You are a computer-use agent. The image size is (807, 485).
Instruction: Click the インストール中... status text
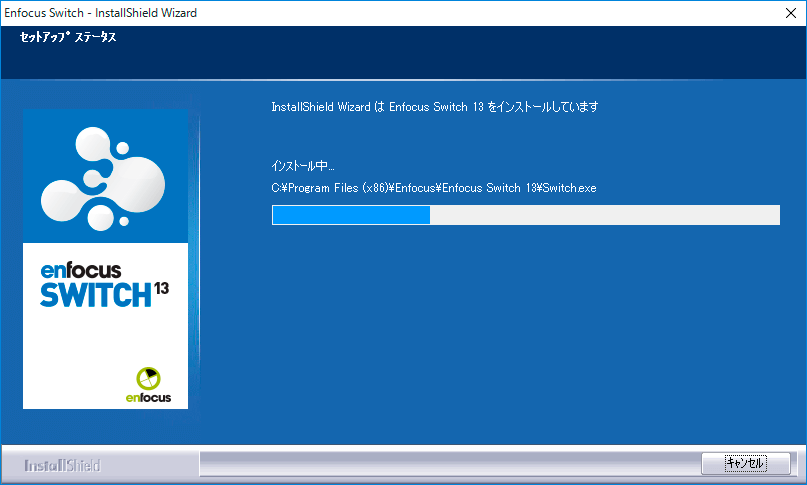pyautogui.click(x=303, y=166)
